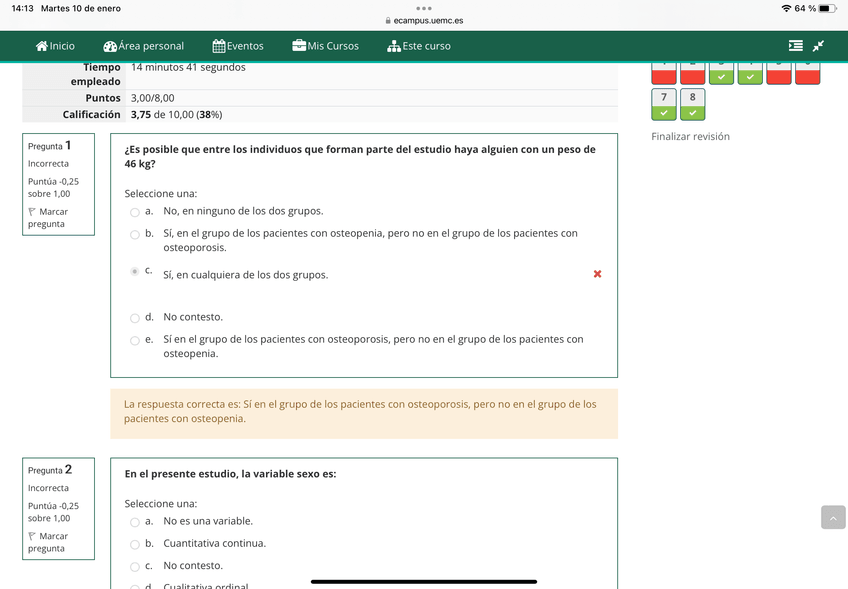Image resolution: width=848 pixels, height=589 pixels.
Task: Click the exit fullscreen arrows icon
Action: coord(819,45)
